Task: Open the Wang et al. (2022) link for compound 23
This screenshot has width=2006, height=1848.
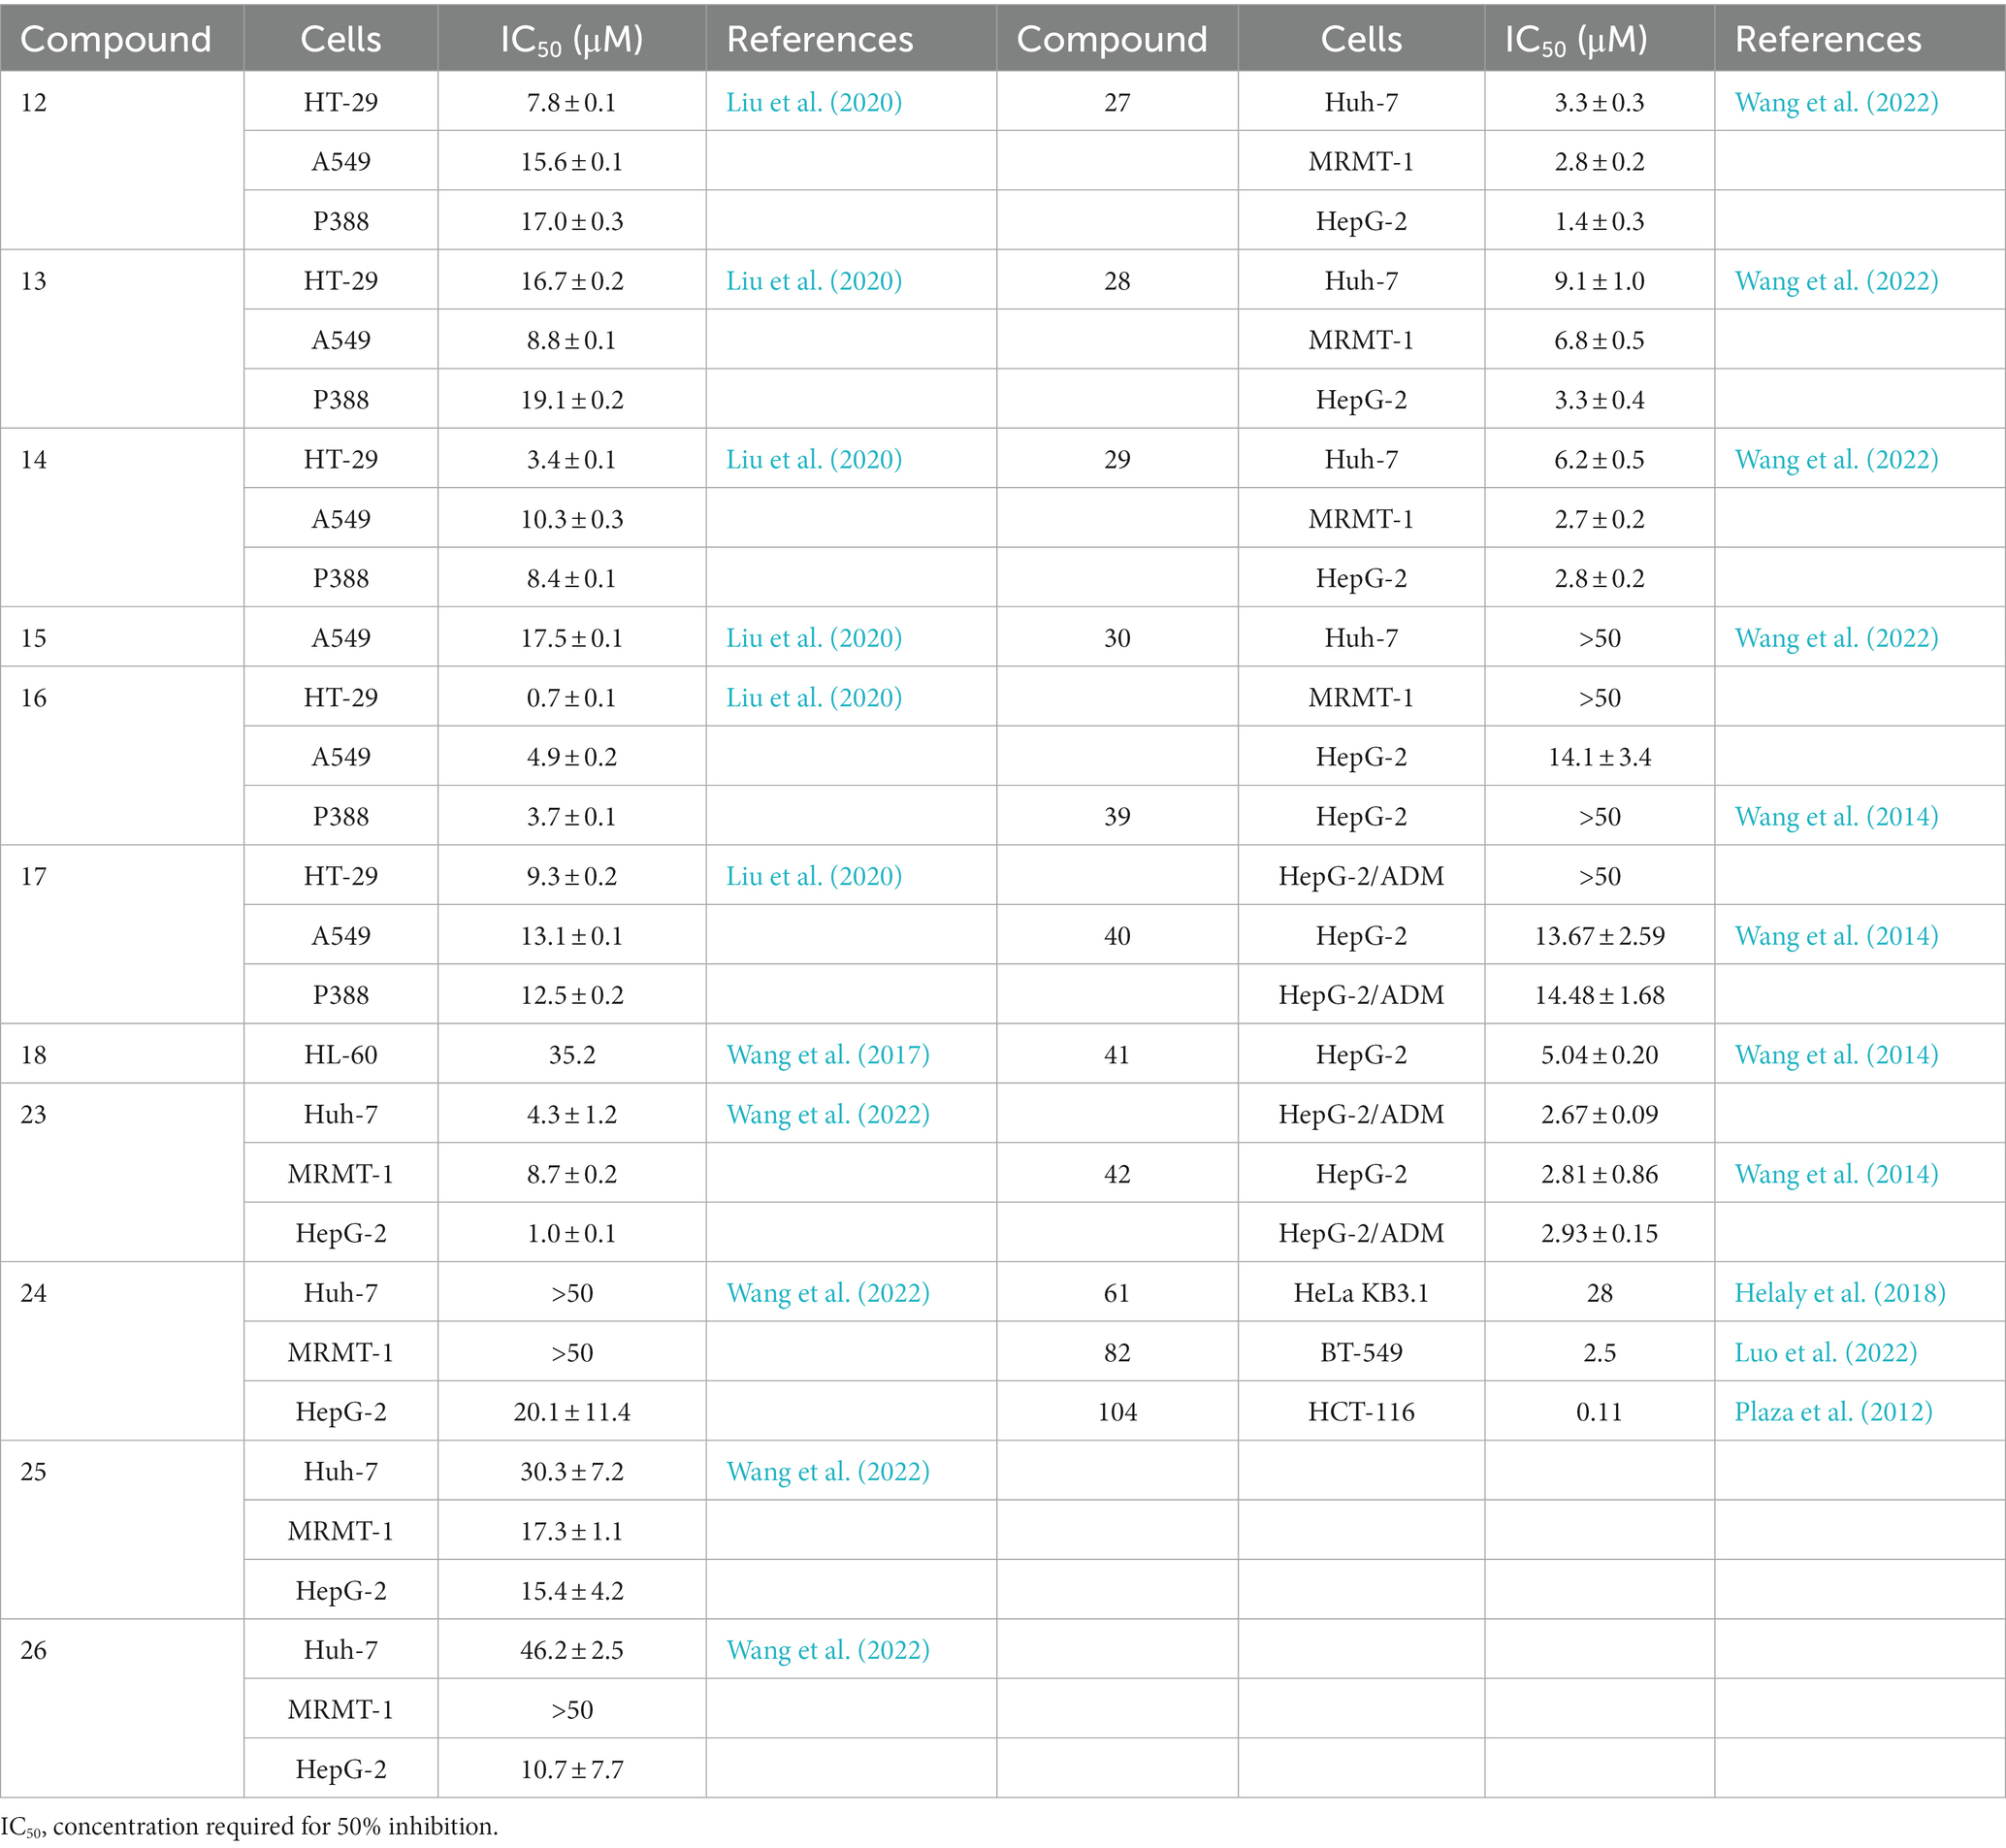Action: [x=828, y=1115]
